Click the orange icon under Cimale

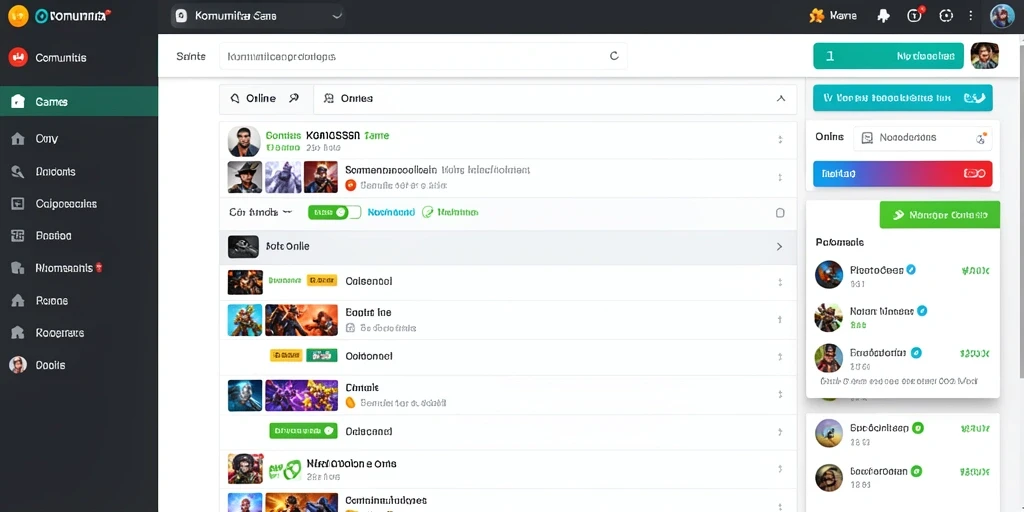pyautogui.click(x=350, y=403)
